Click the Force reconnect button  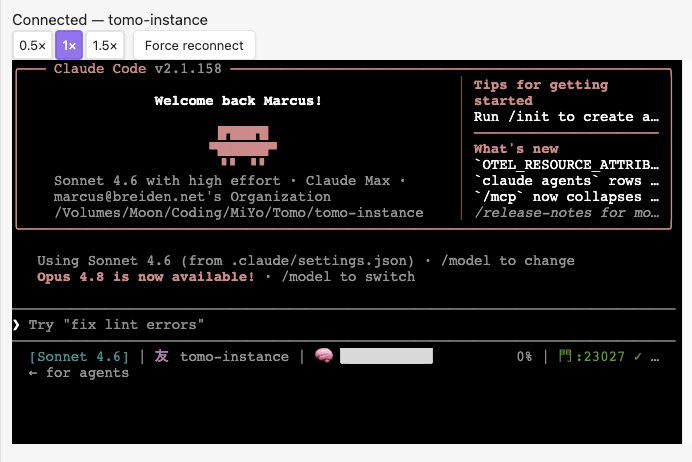[x=194, y=45]
